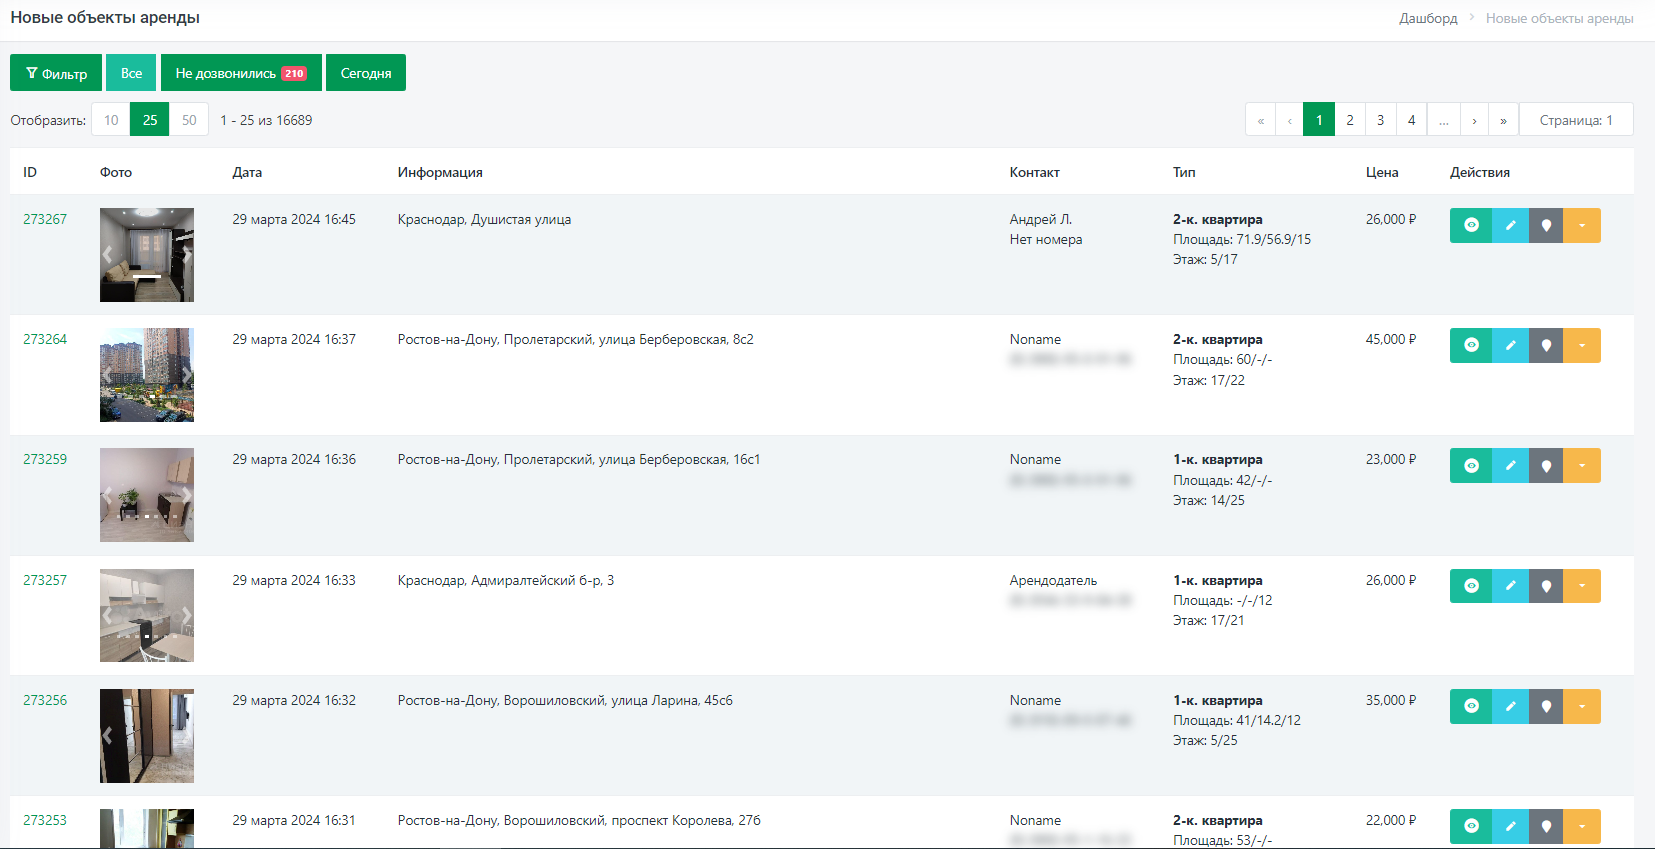The image size is (1655, 849).
Task: Click map pin icon for listing 273264
Action: point(1546,345)
